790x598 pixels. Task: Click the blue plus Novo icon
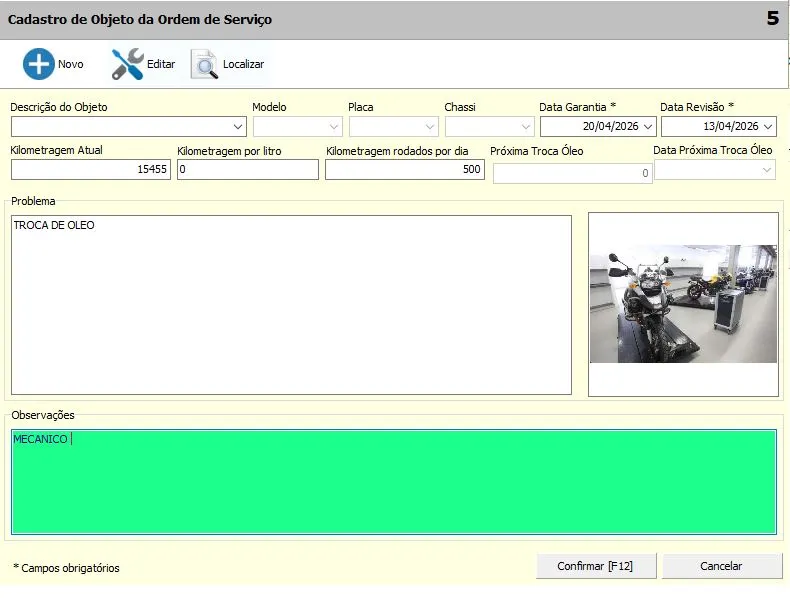coord(38,64)
